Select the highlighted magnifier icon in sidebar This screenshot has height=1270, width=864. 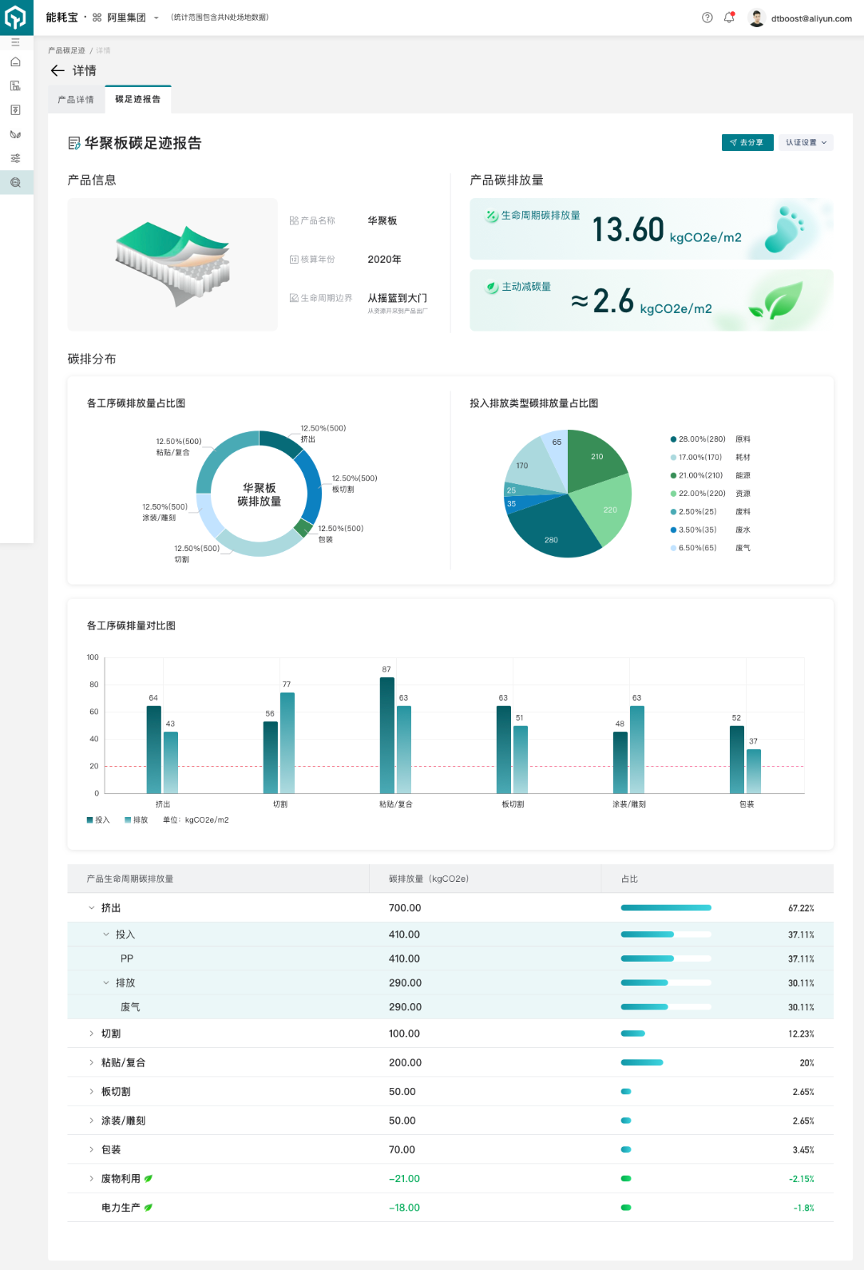coord(15,182)
